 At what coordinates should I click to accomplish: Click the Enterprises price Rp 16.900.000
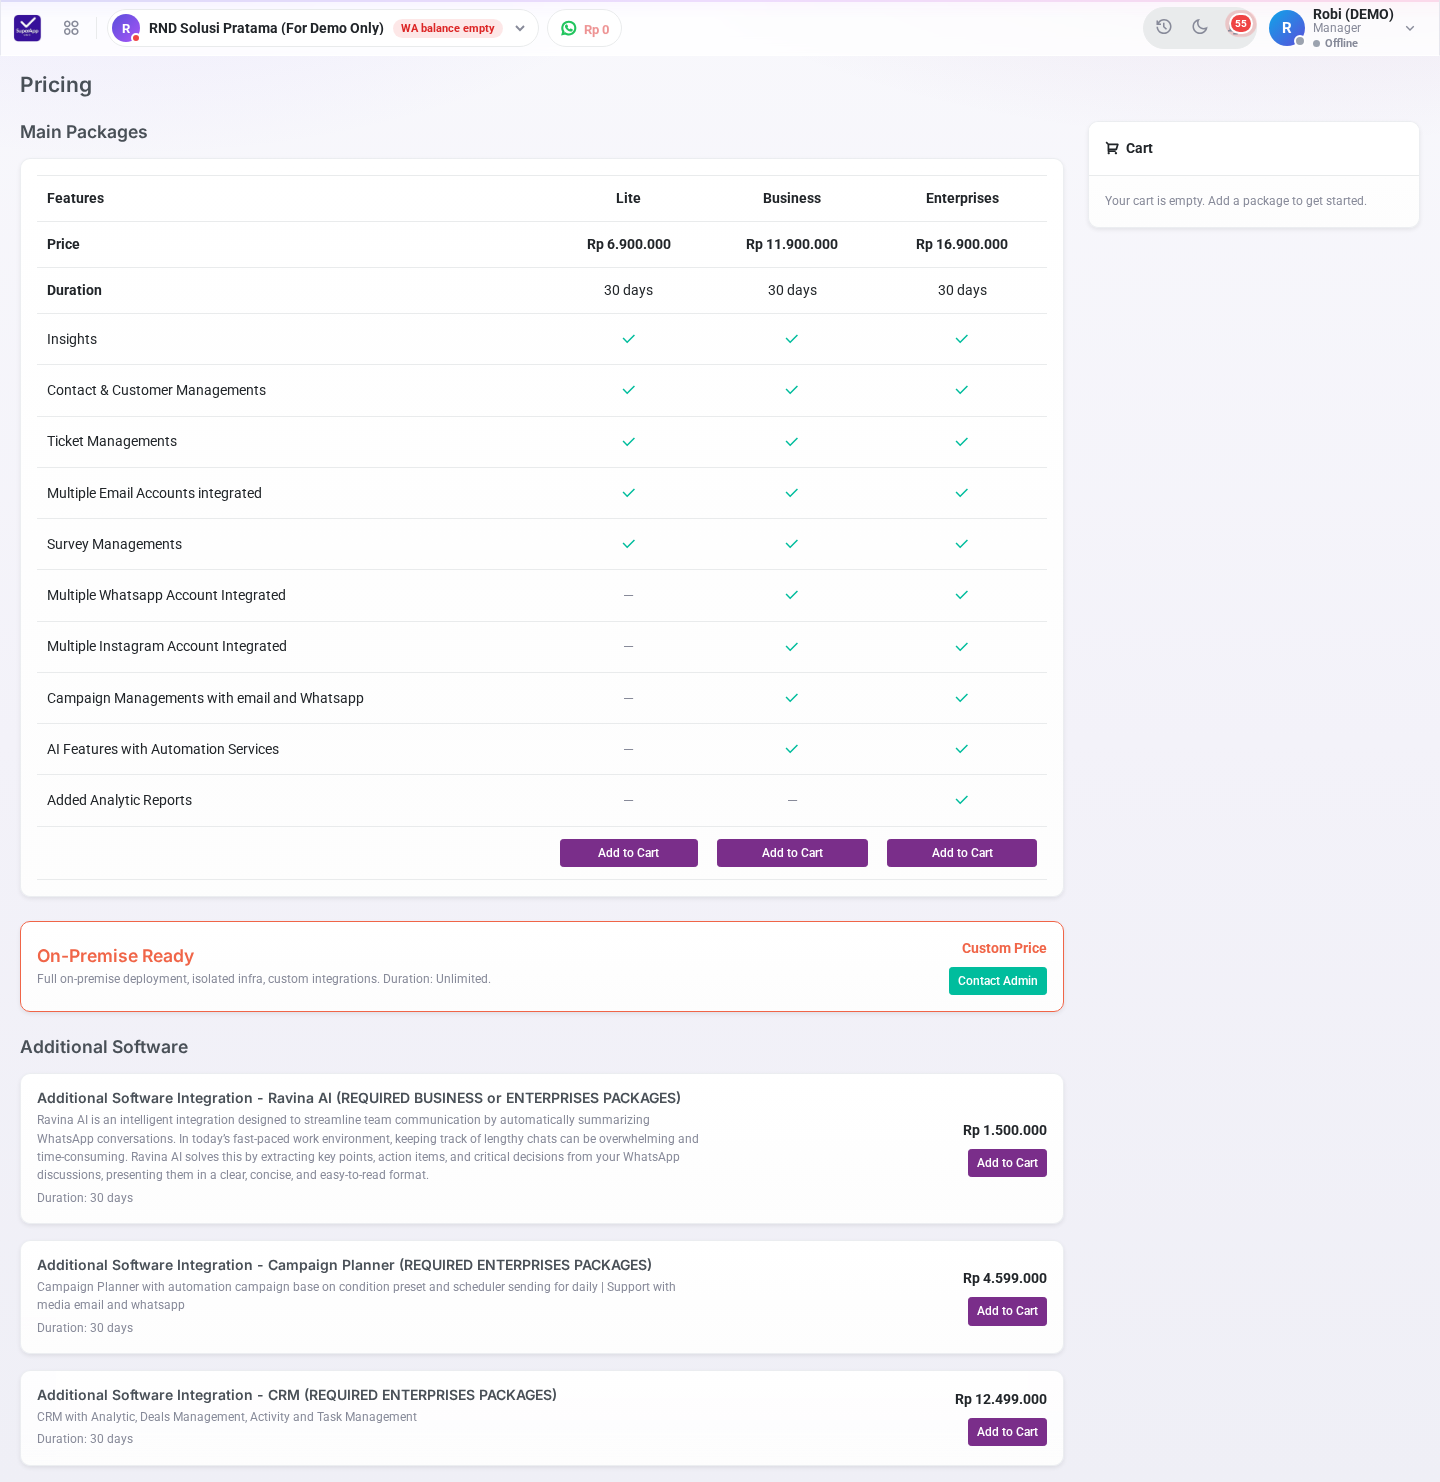click(962, 244)
